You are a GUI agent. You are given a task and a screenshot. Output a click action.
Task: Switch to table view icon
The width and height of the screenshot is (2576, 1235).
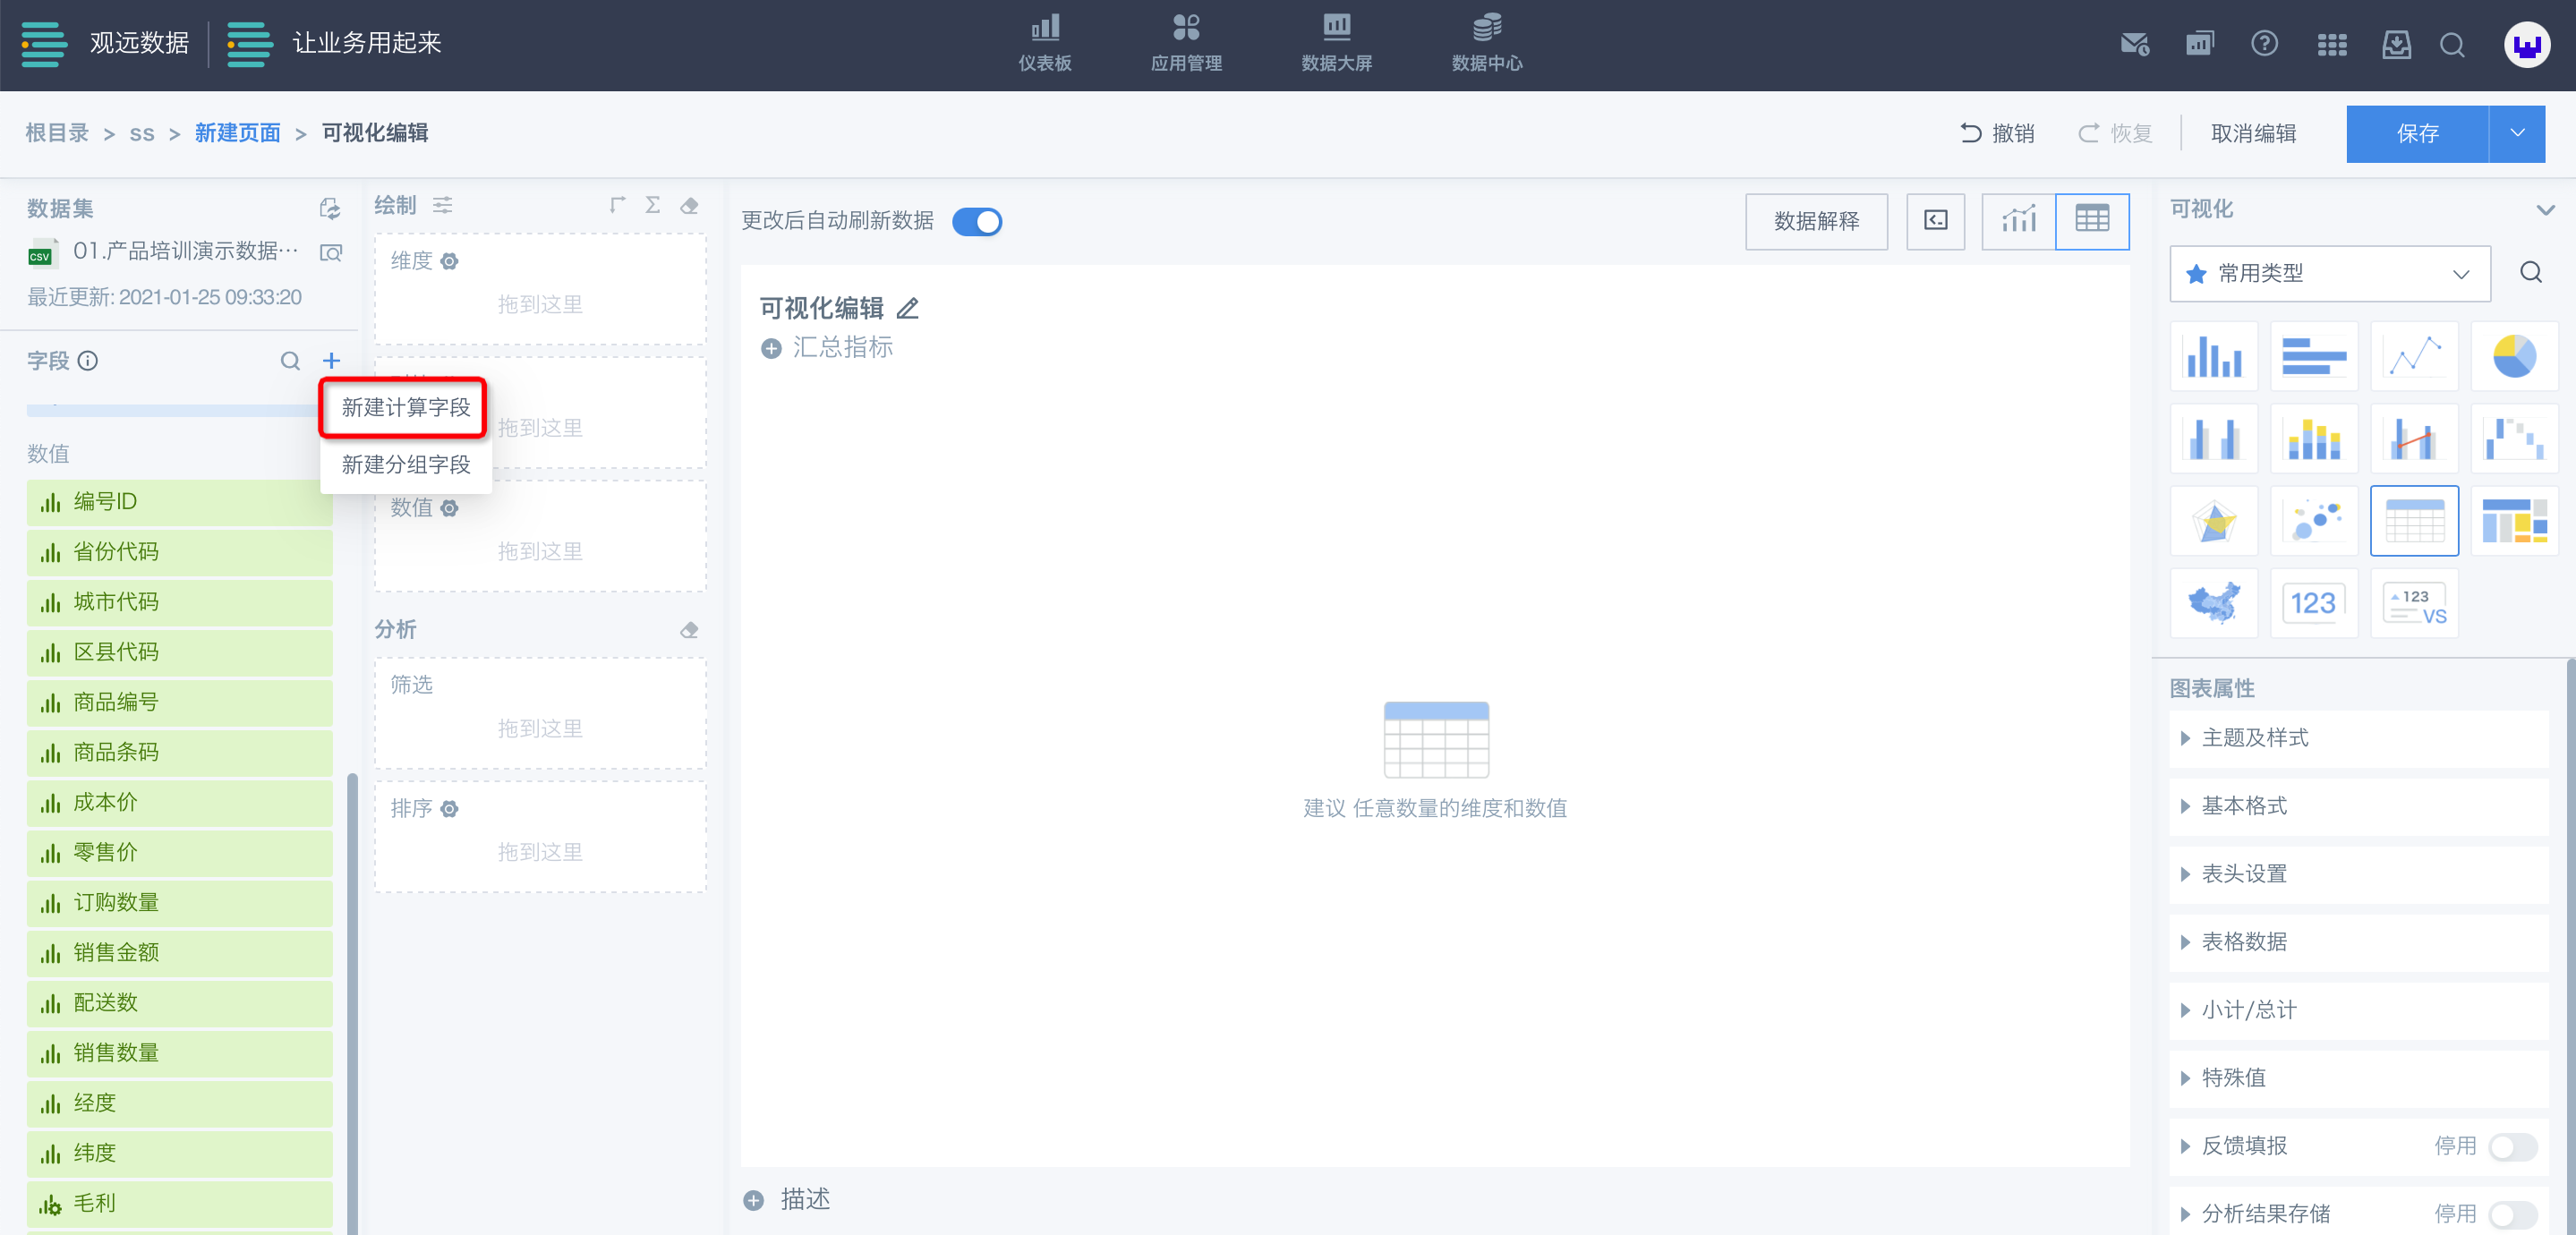pyautogui.click(x=2091, y=220)
